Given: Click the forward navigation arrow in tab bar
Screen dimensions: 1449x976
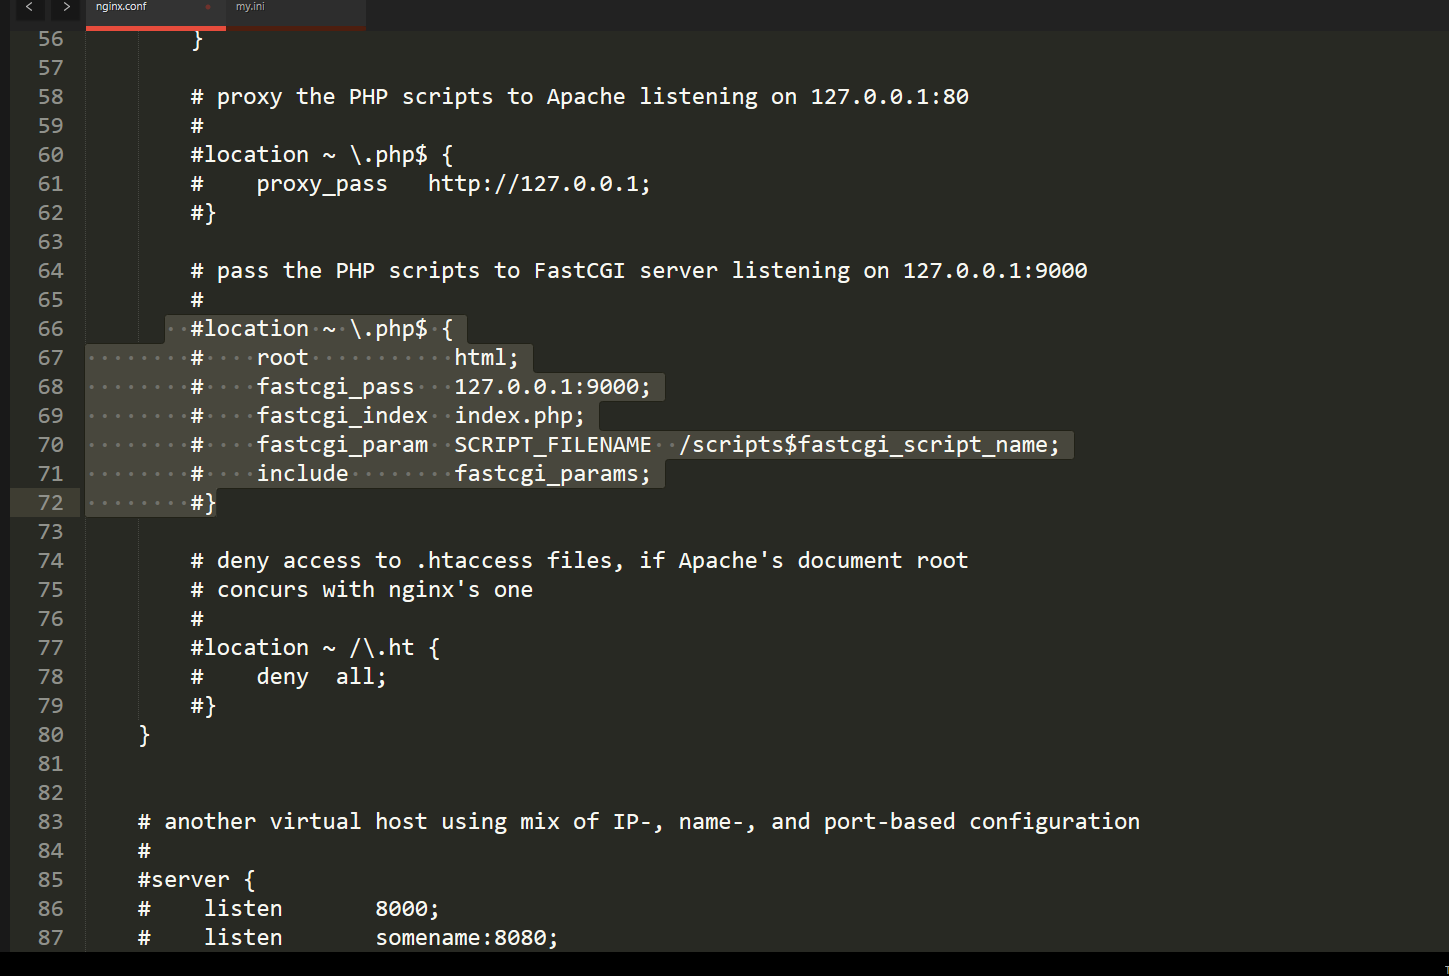Looking at the screenshot, I should coord(66,8).
